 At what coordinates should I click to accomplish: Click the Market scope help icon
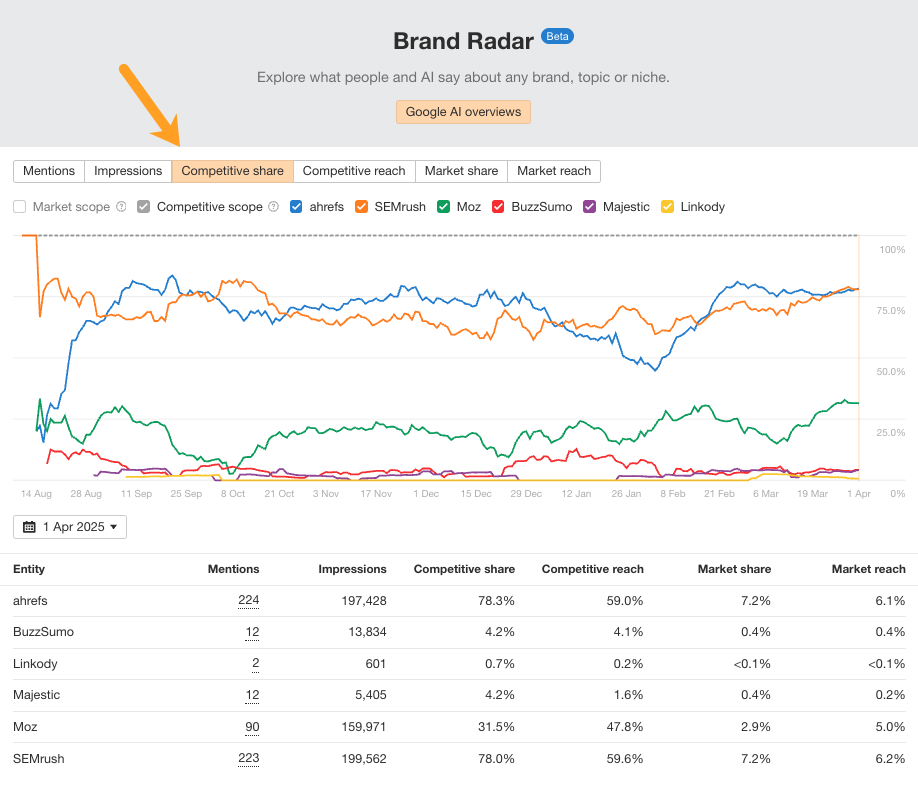tap(120, 207)
